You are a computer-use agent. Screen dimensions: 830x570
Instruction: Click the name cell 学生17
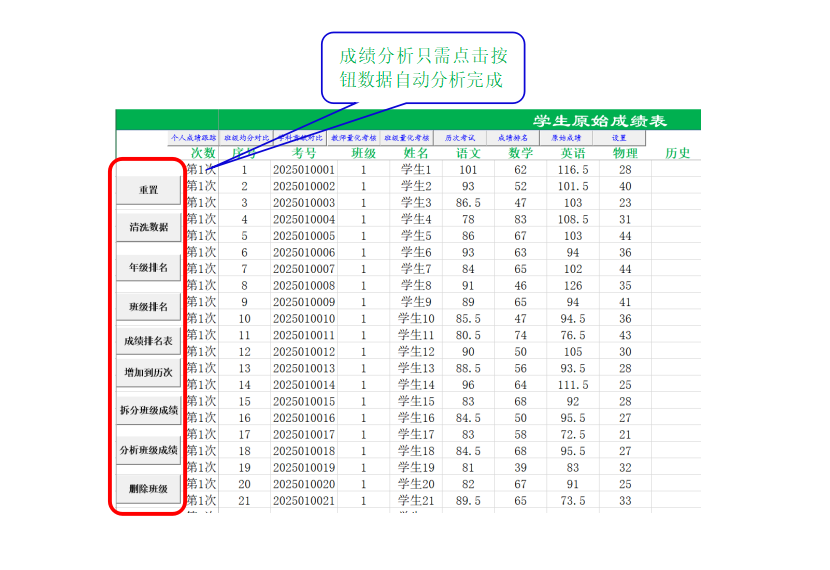pos(416,435)
